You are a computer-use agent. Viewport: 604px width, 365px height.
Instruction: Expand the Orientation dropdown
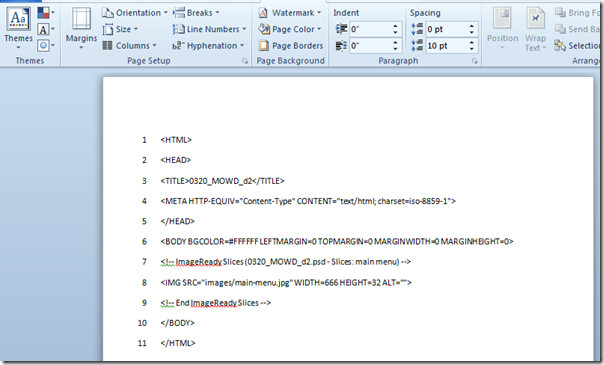[134, 13]
